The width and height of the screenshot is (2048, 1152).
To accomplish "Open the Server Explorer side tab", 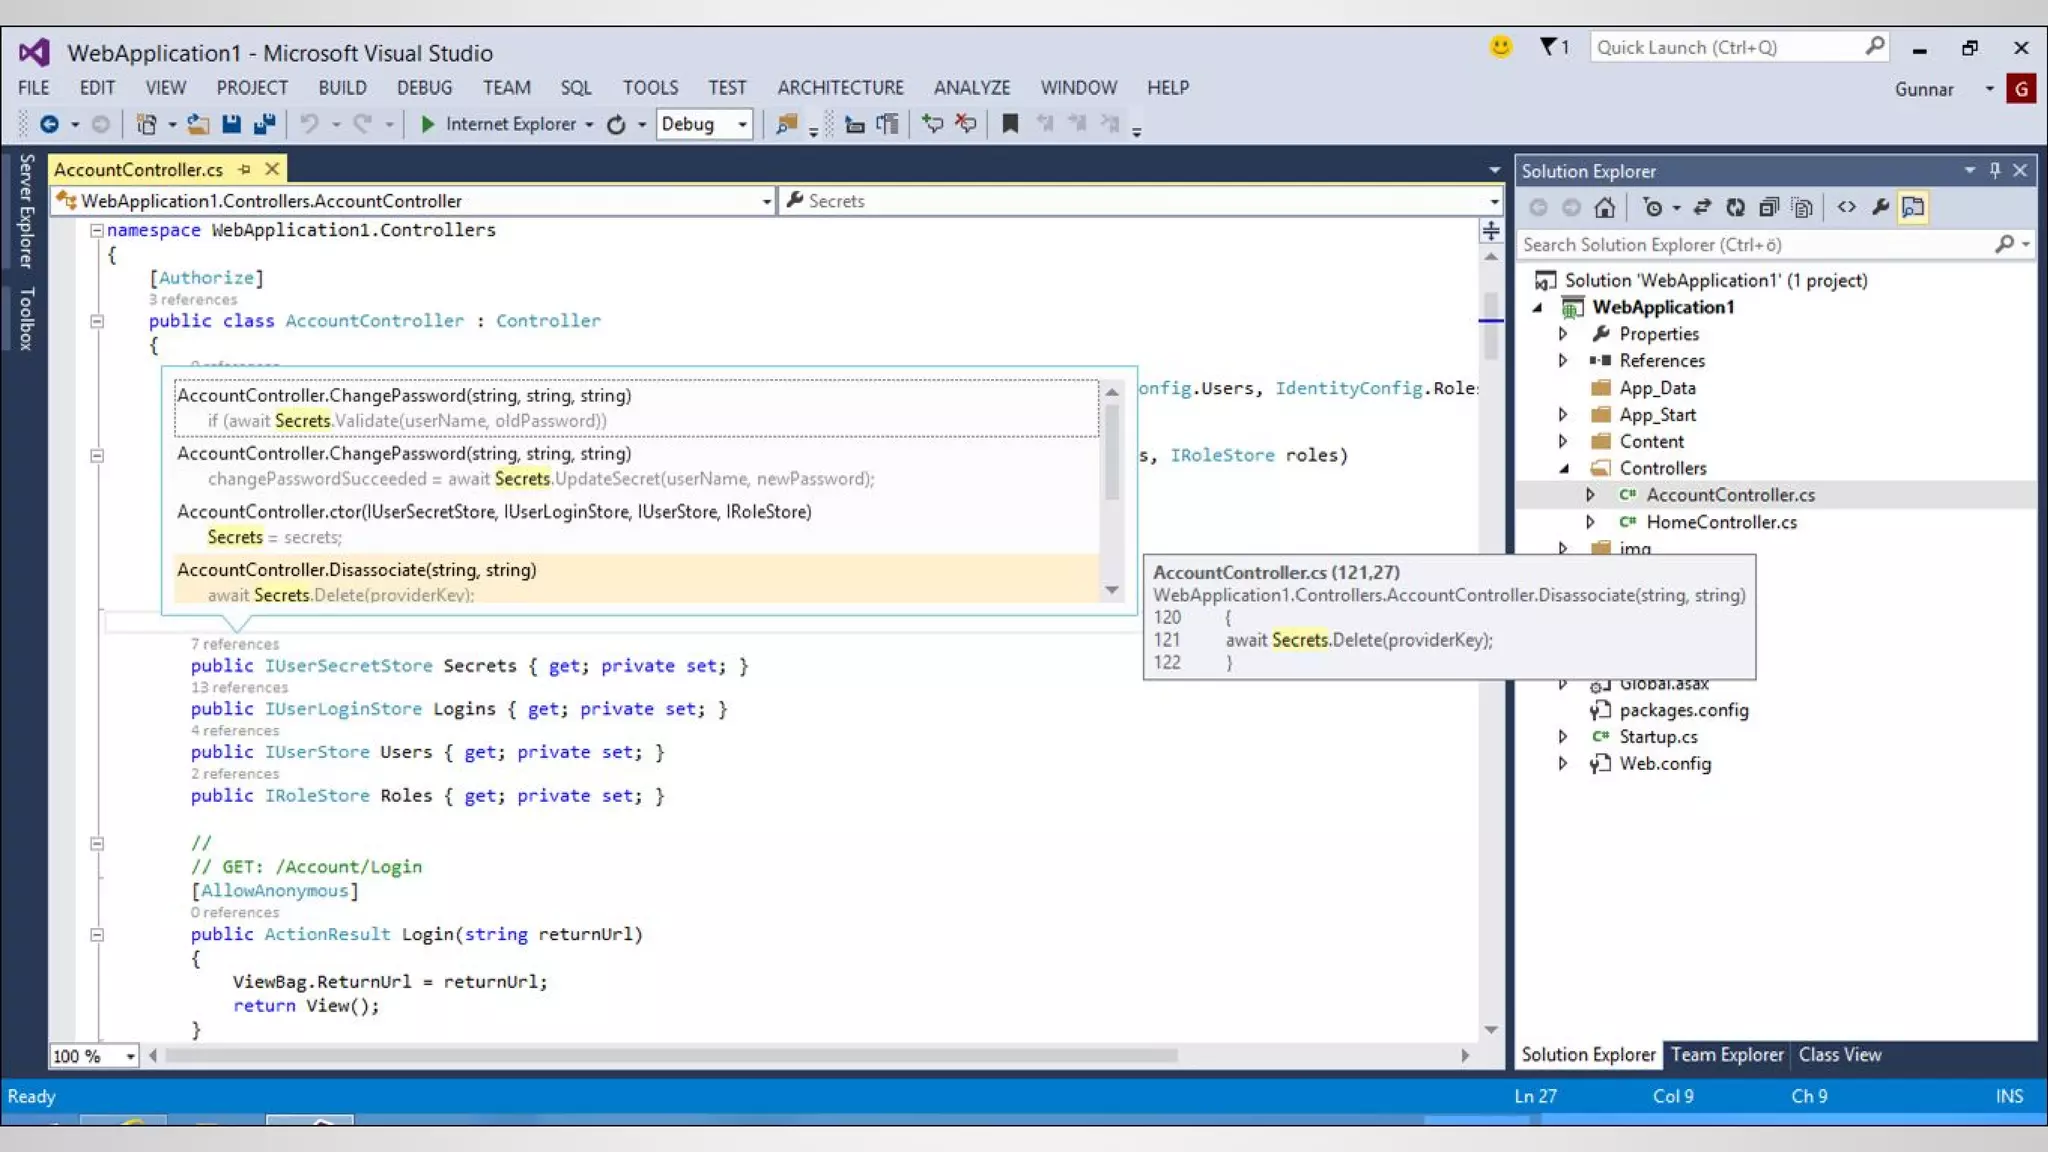I will (26, 211).
